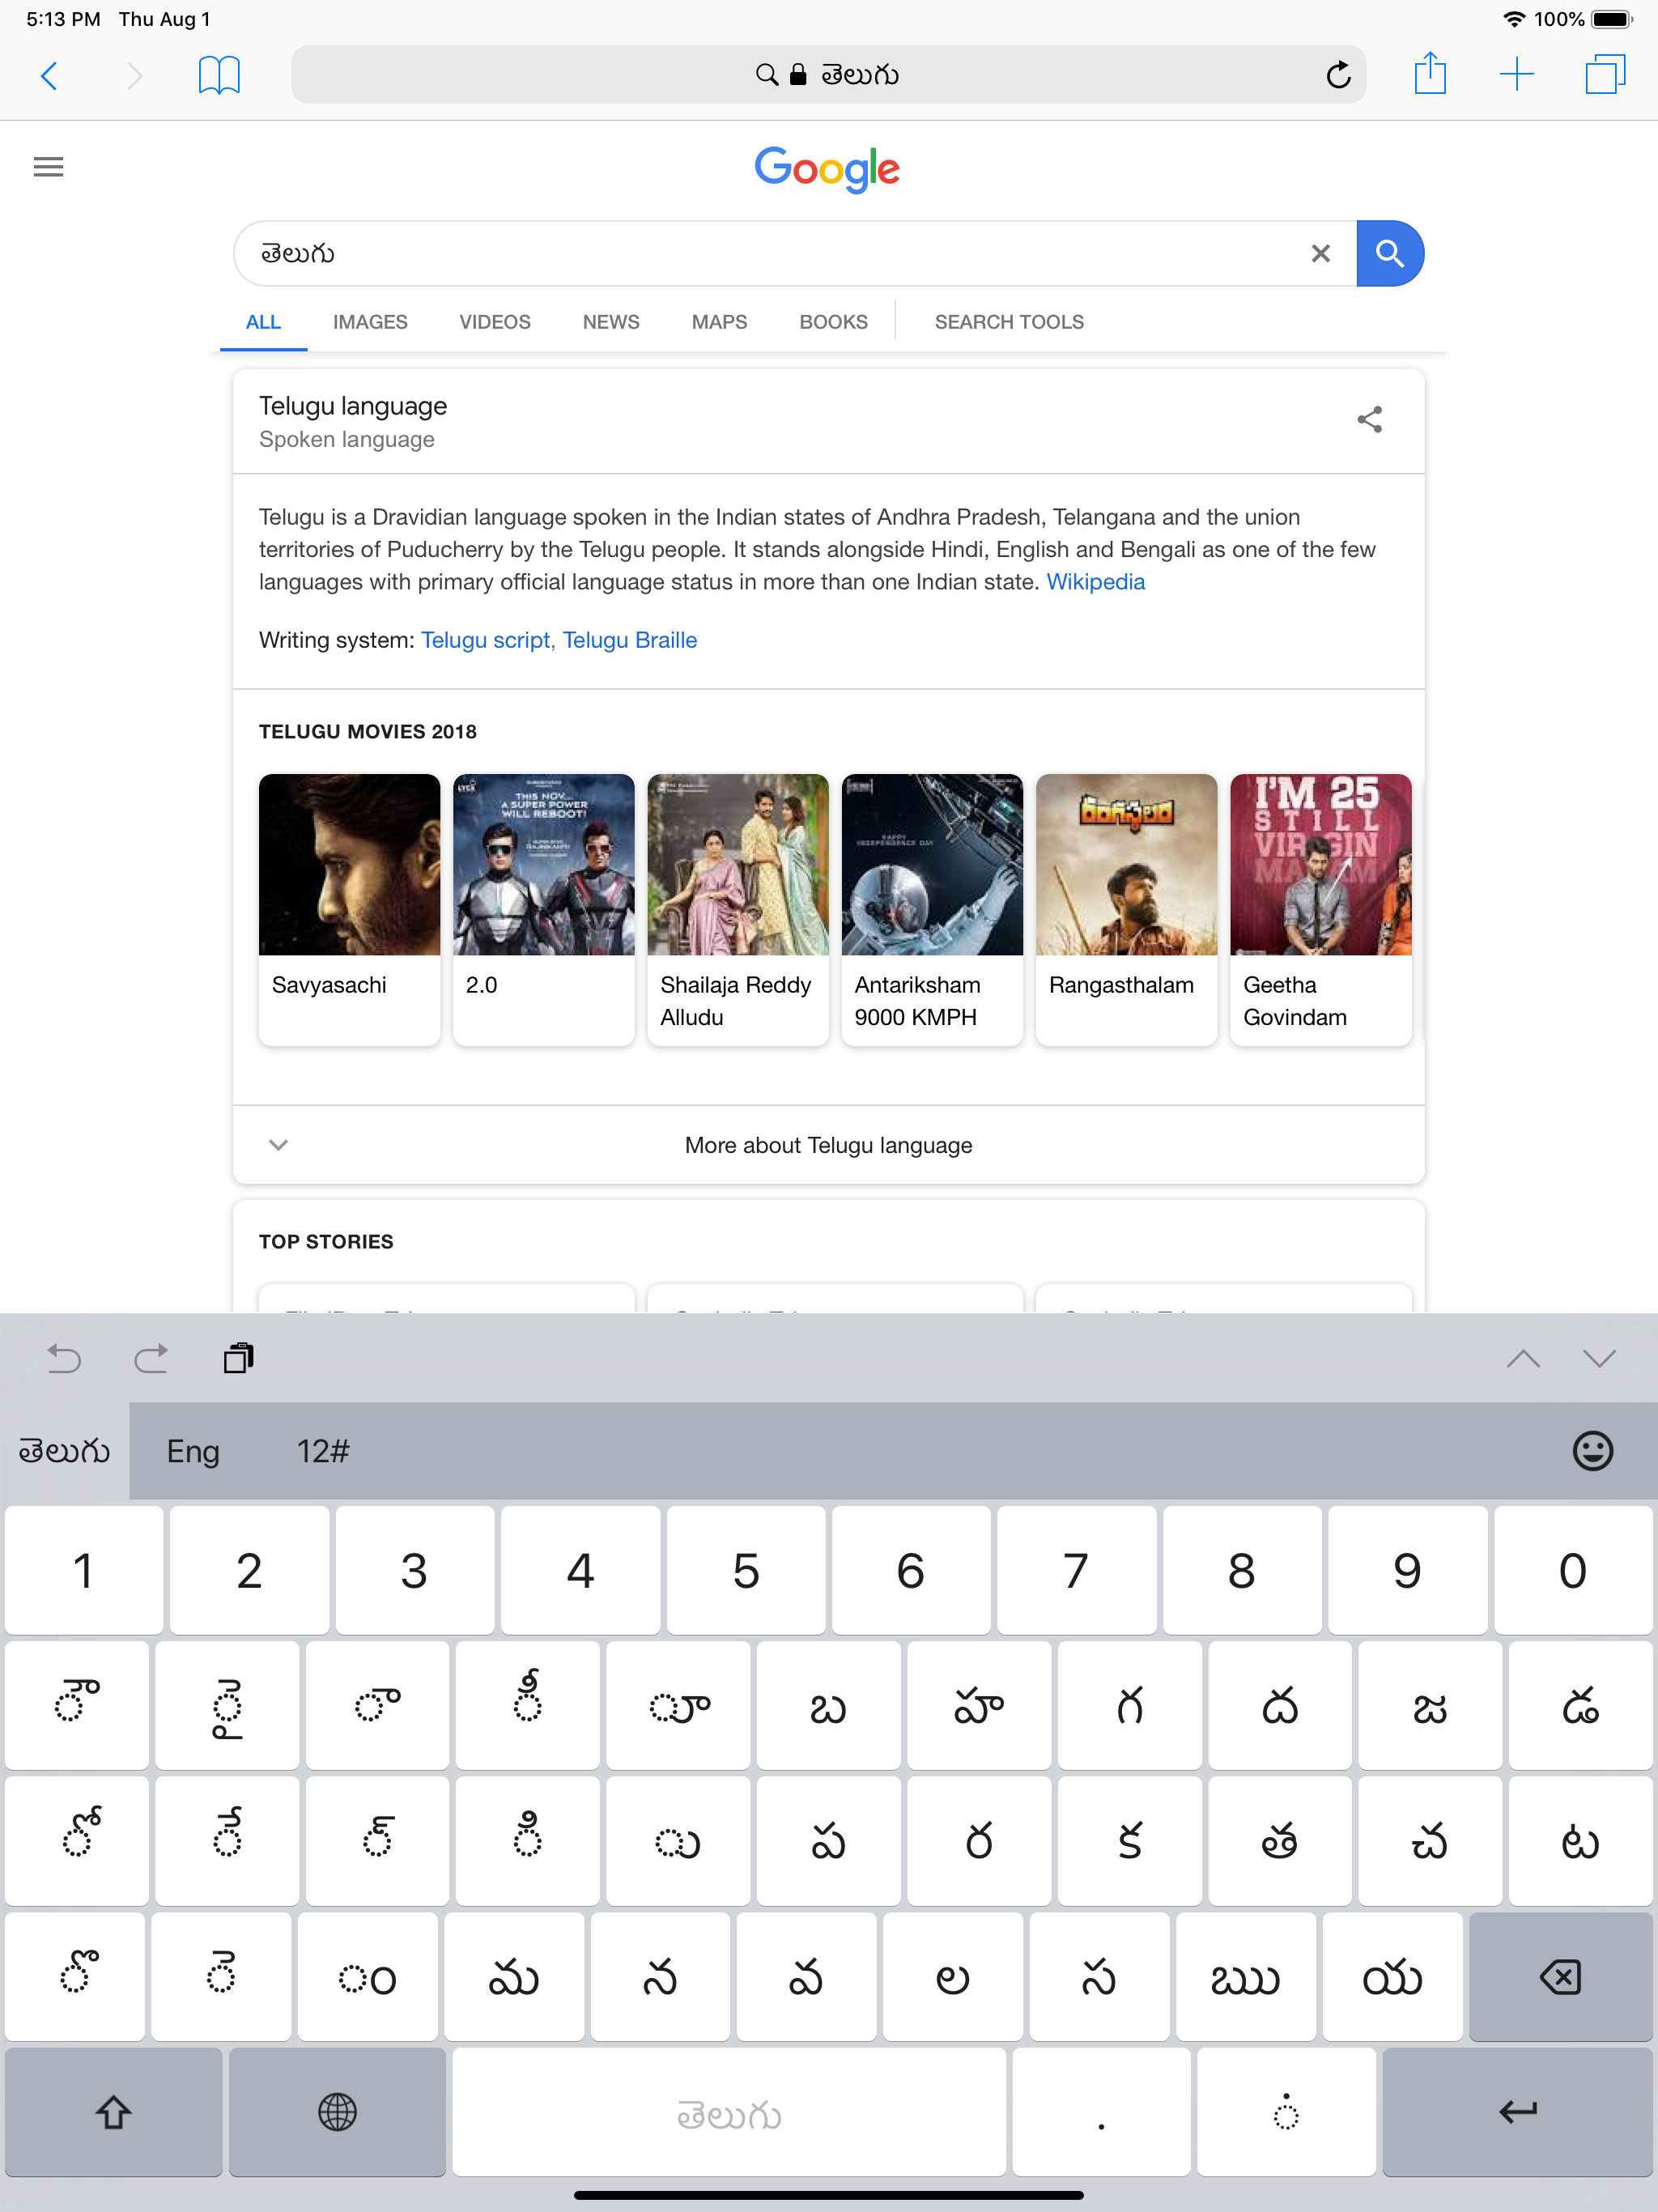Open the Savyasachi movie poster
The image size is (1658, 2212).
(349, 865)
